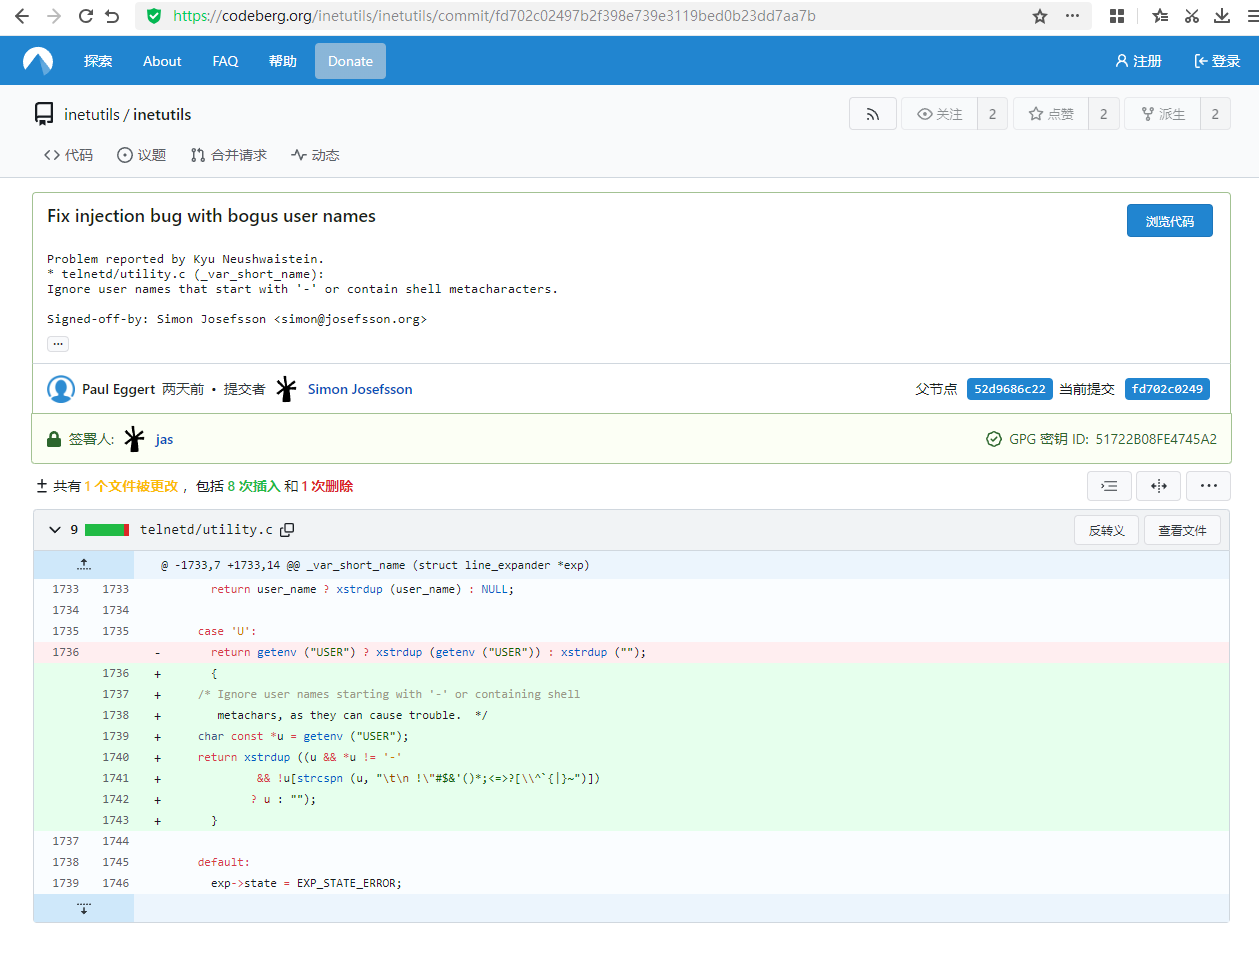Collapse the telnetd/utility.c diff

(55, 530)
